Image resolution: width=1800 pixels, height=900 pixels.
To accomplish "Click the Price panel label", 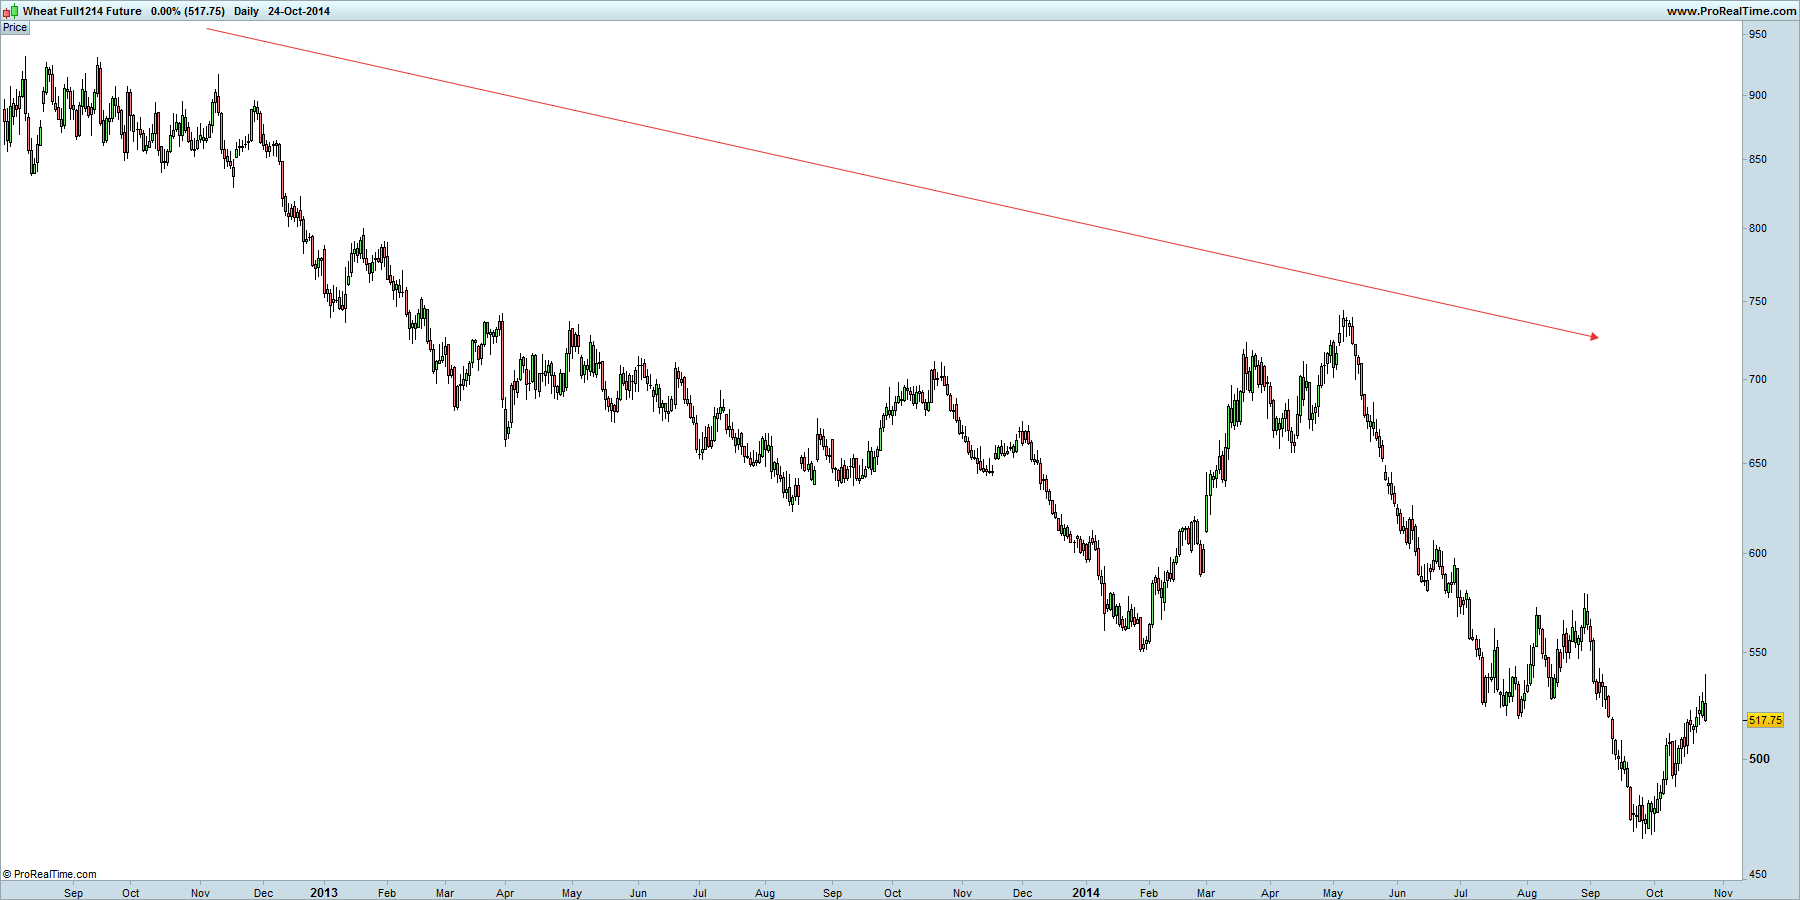I will (15, 27).
